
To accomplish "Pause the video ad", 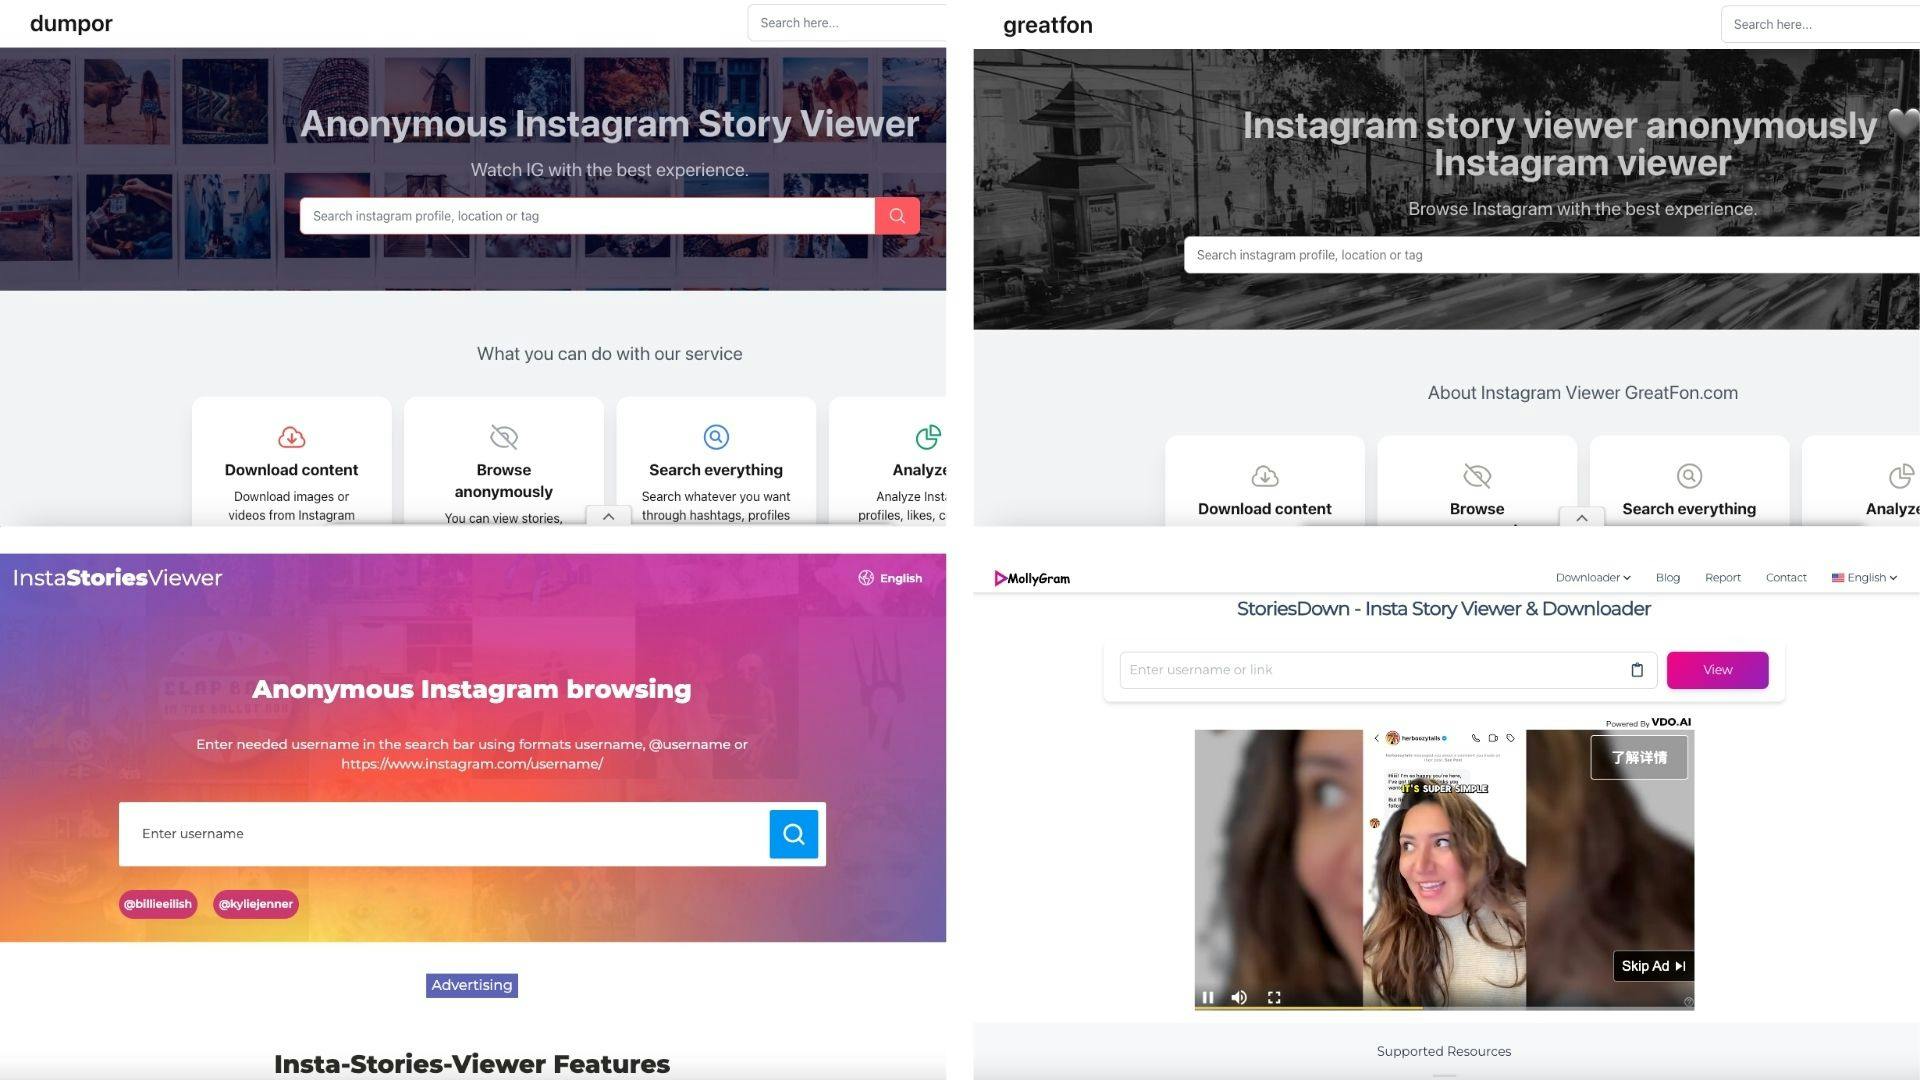I will pyautogui.click(x=1208, y=997).
